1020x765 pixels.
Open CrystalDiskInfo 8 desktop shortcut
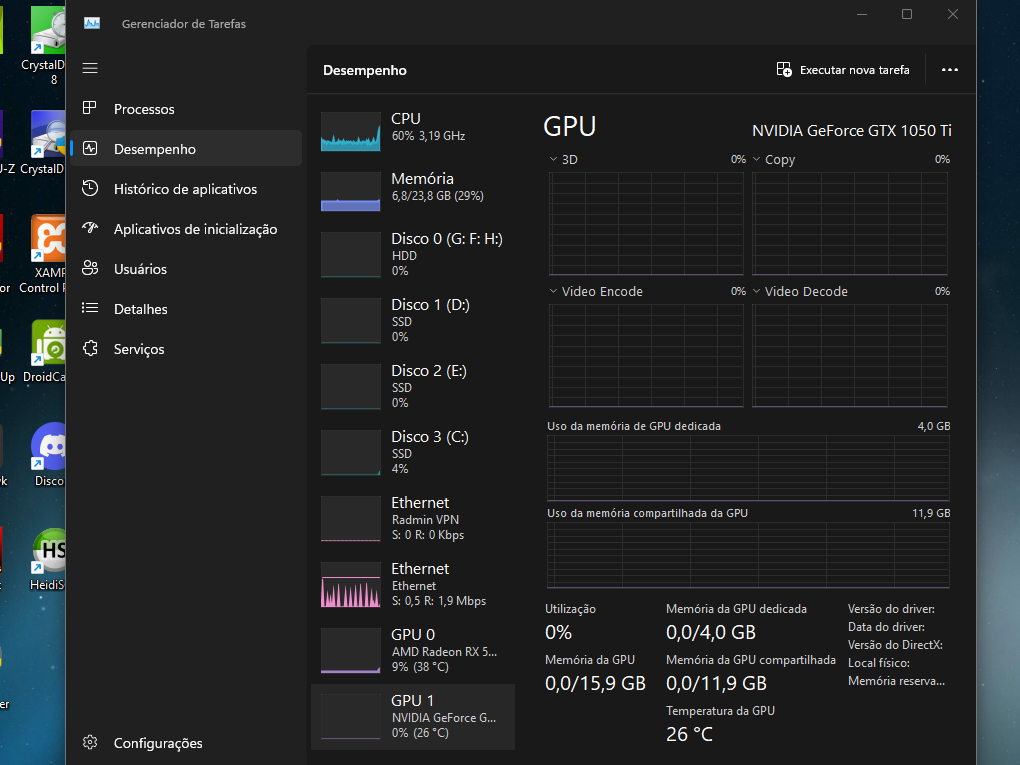click(44, 46)
